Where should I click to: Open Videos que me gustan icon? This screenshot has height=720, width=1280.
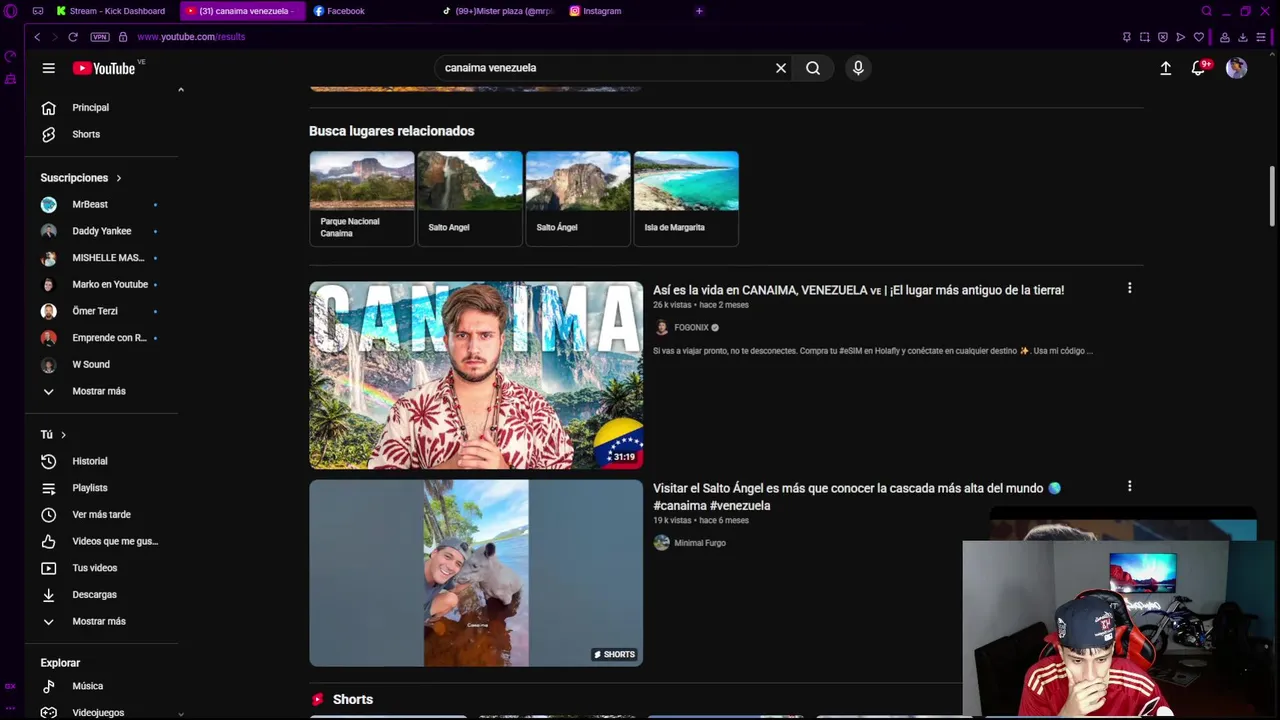point(48,541)
